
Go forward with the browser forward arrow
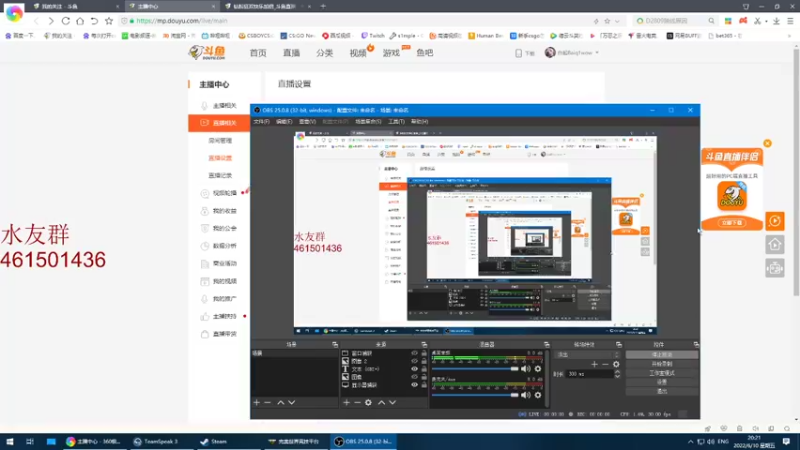51,21
